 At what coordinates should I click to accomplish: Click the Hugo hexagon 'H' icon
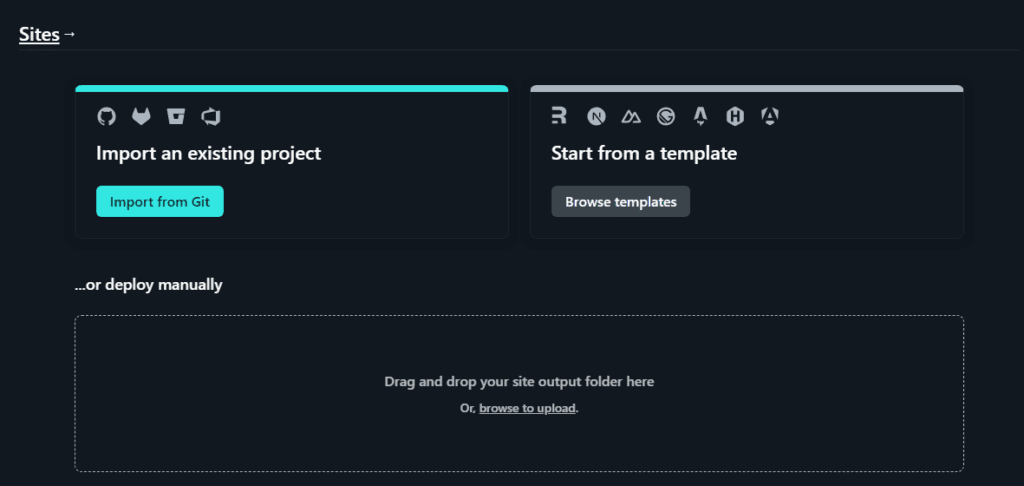735,117
